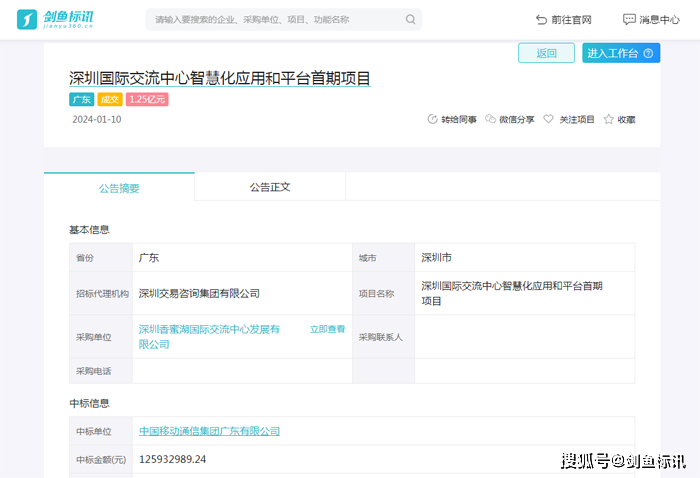Open the 中国移动通信集团广东有限公司 link
Viewport: 700px width, 478px height.
[x=209, y=431]
